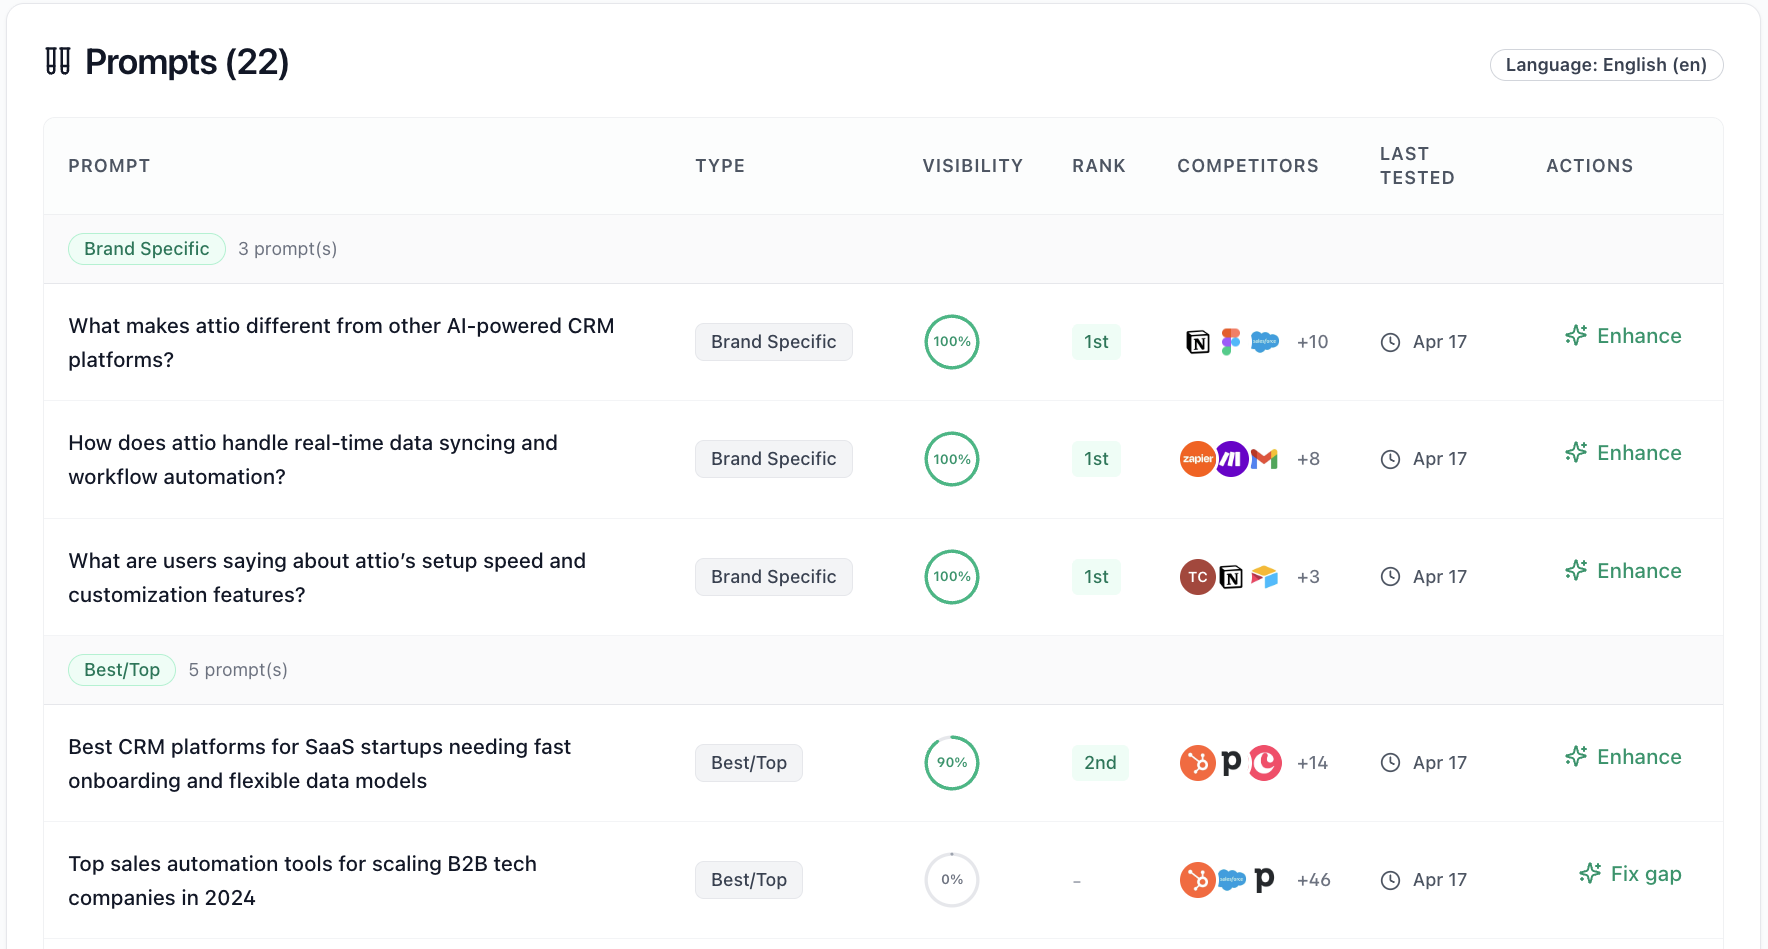
Task: Click Best/Top type tag in SaaS startups row
Action: [749, 763]
